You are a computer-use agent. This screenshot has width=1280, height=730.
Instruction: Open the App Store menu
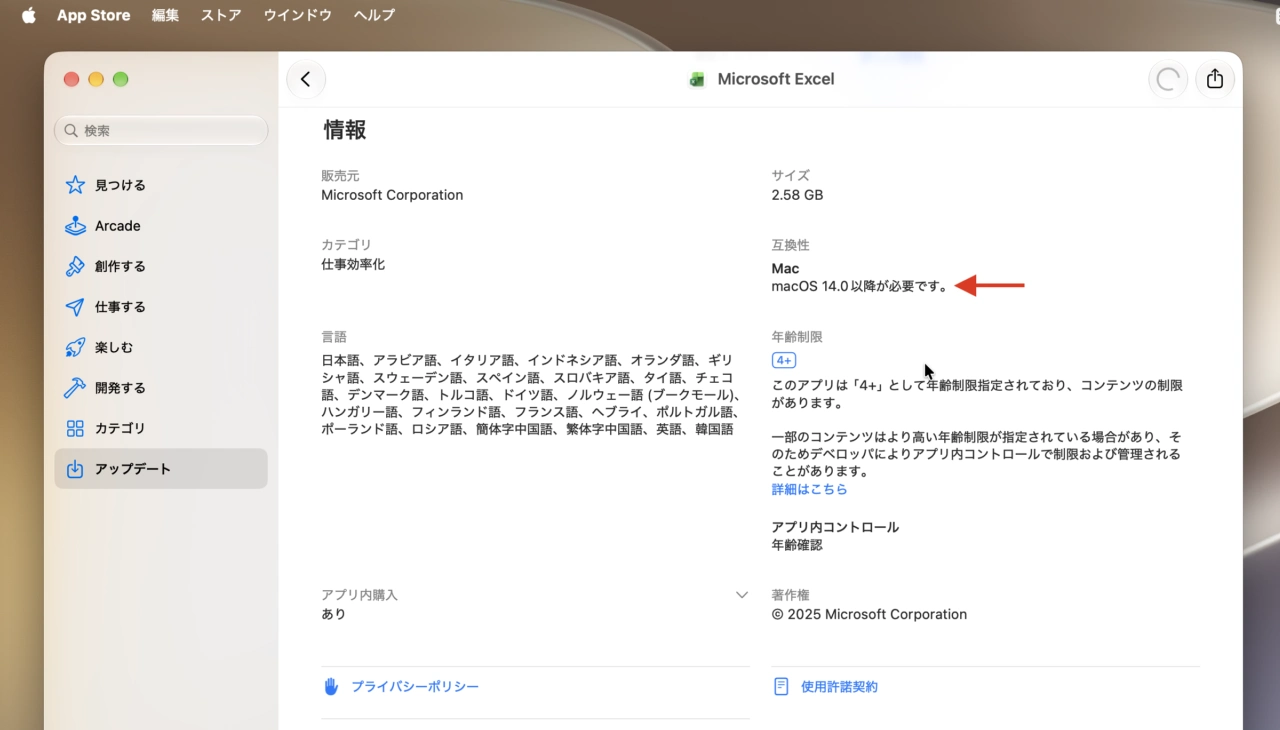pyautogui.click(x=93, y=15)
